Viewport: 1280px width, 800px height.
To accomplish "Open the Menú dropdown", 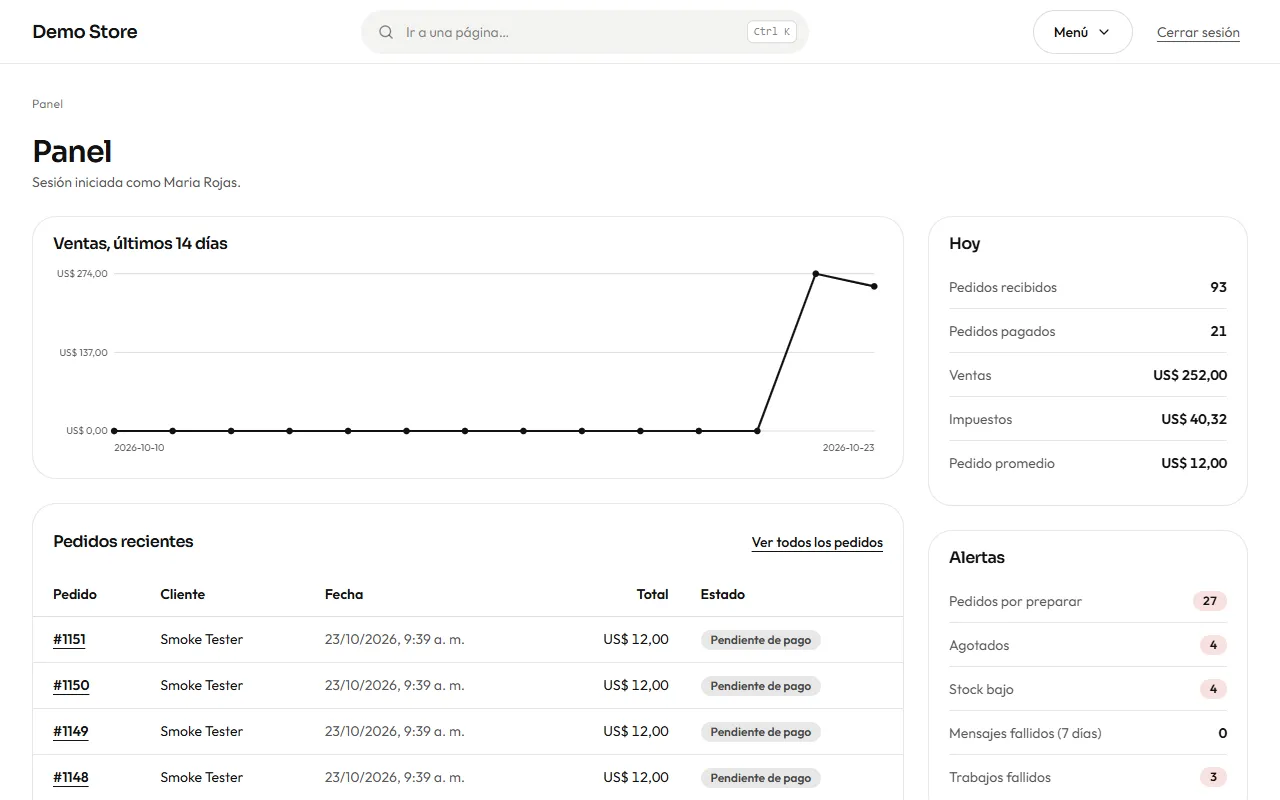I will click(1082, 32).
